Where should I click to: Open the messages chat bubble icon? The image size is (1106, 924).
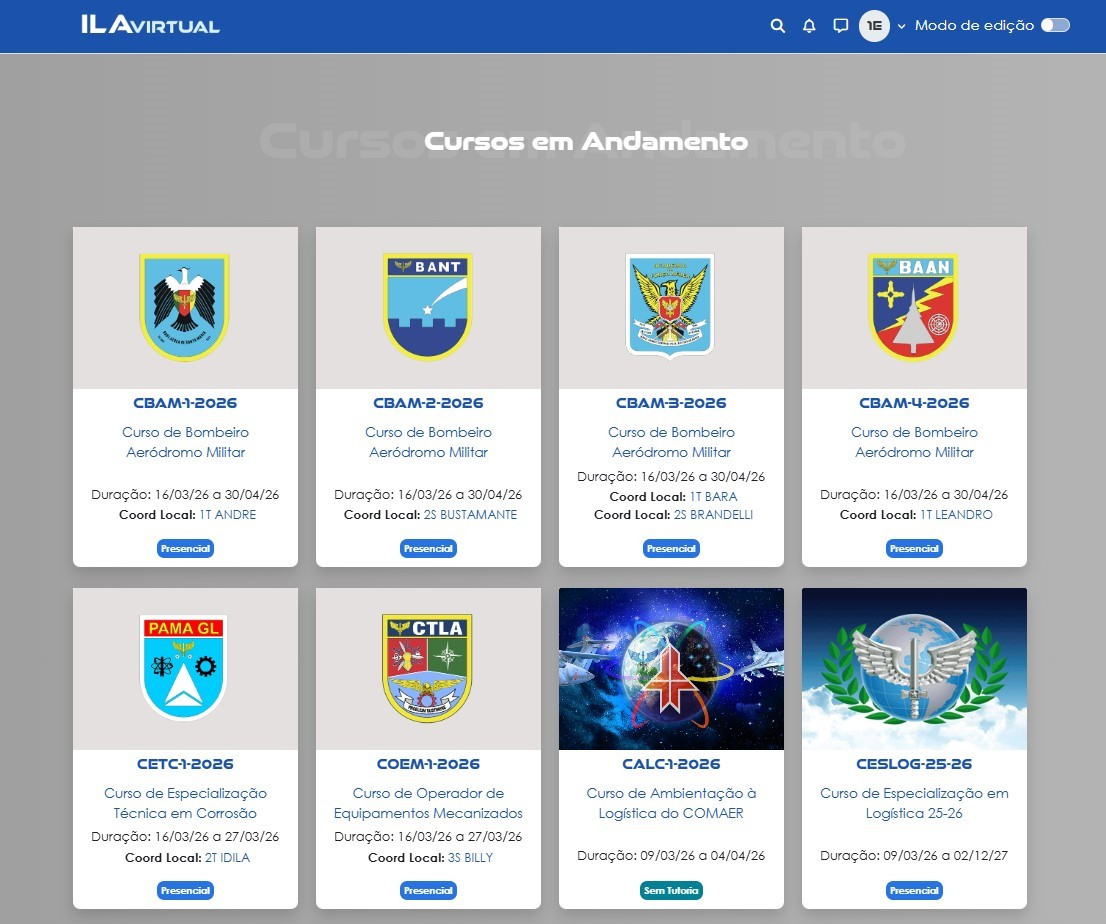coord(840,26)
